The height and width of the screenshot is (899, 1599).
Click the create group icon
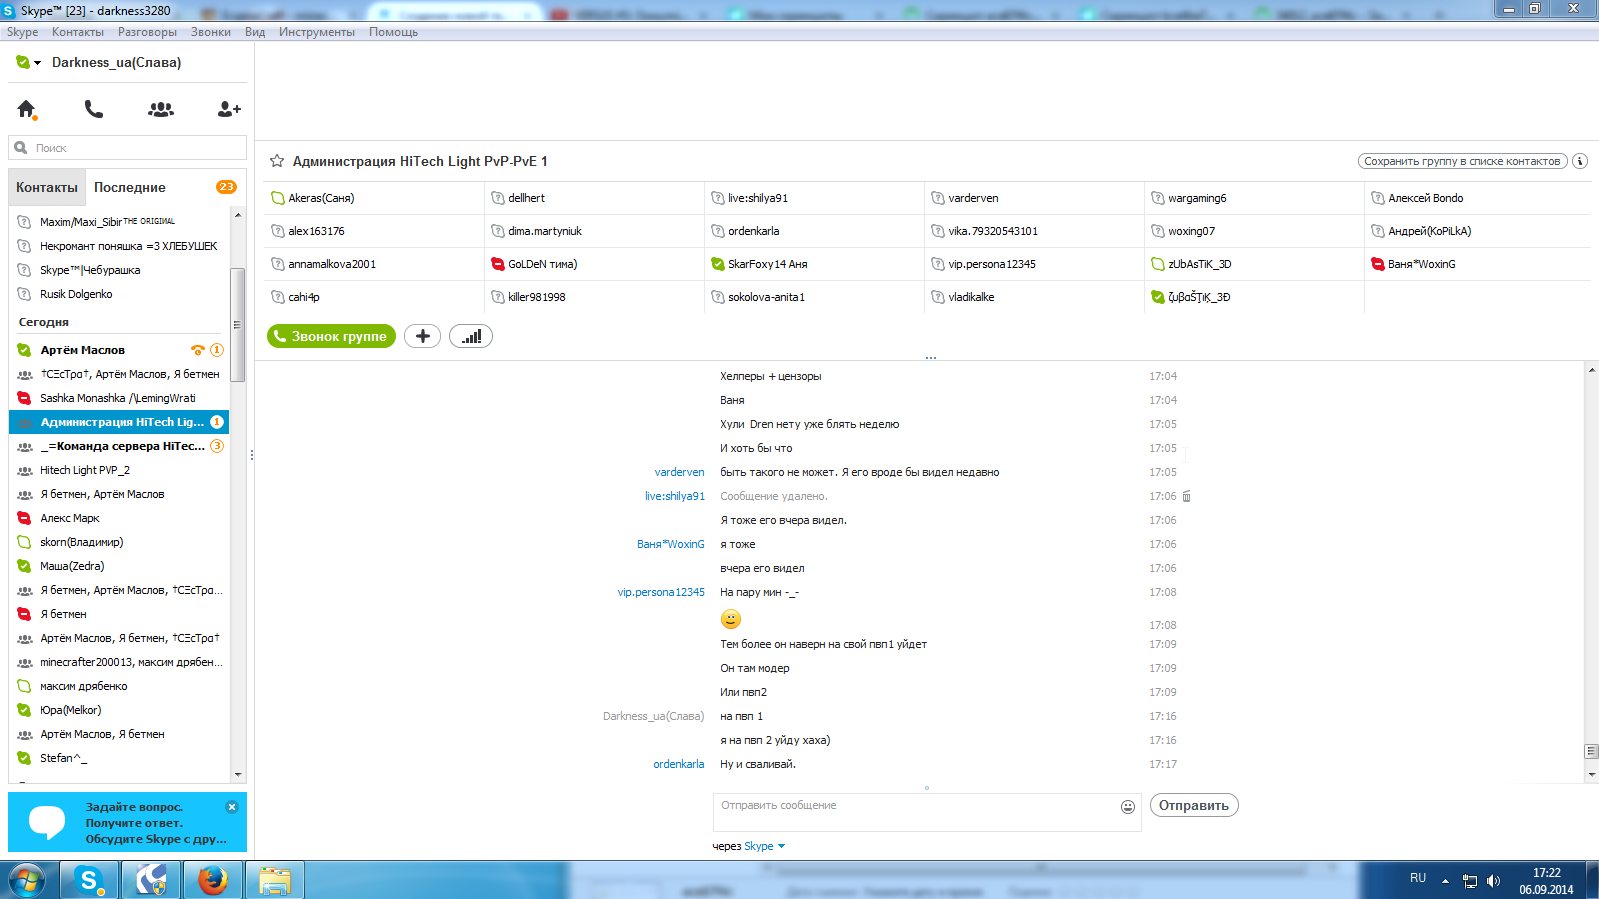coord(161,109)
